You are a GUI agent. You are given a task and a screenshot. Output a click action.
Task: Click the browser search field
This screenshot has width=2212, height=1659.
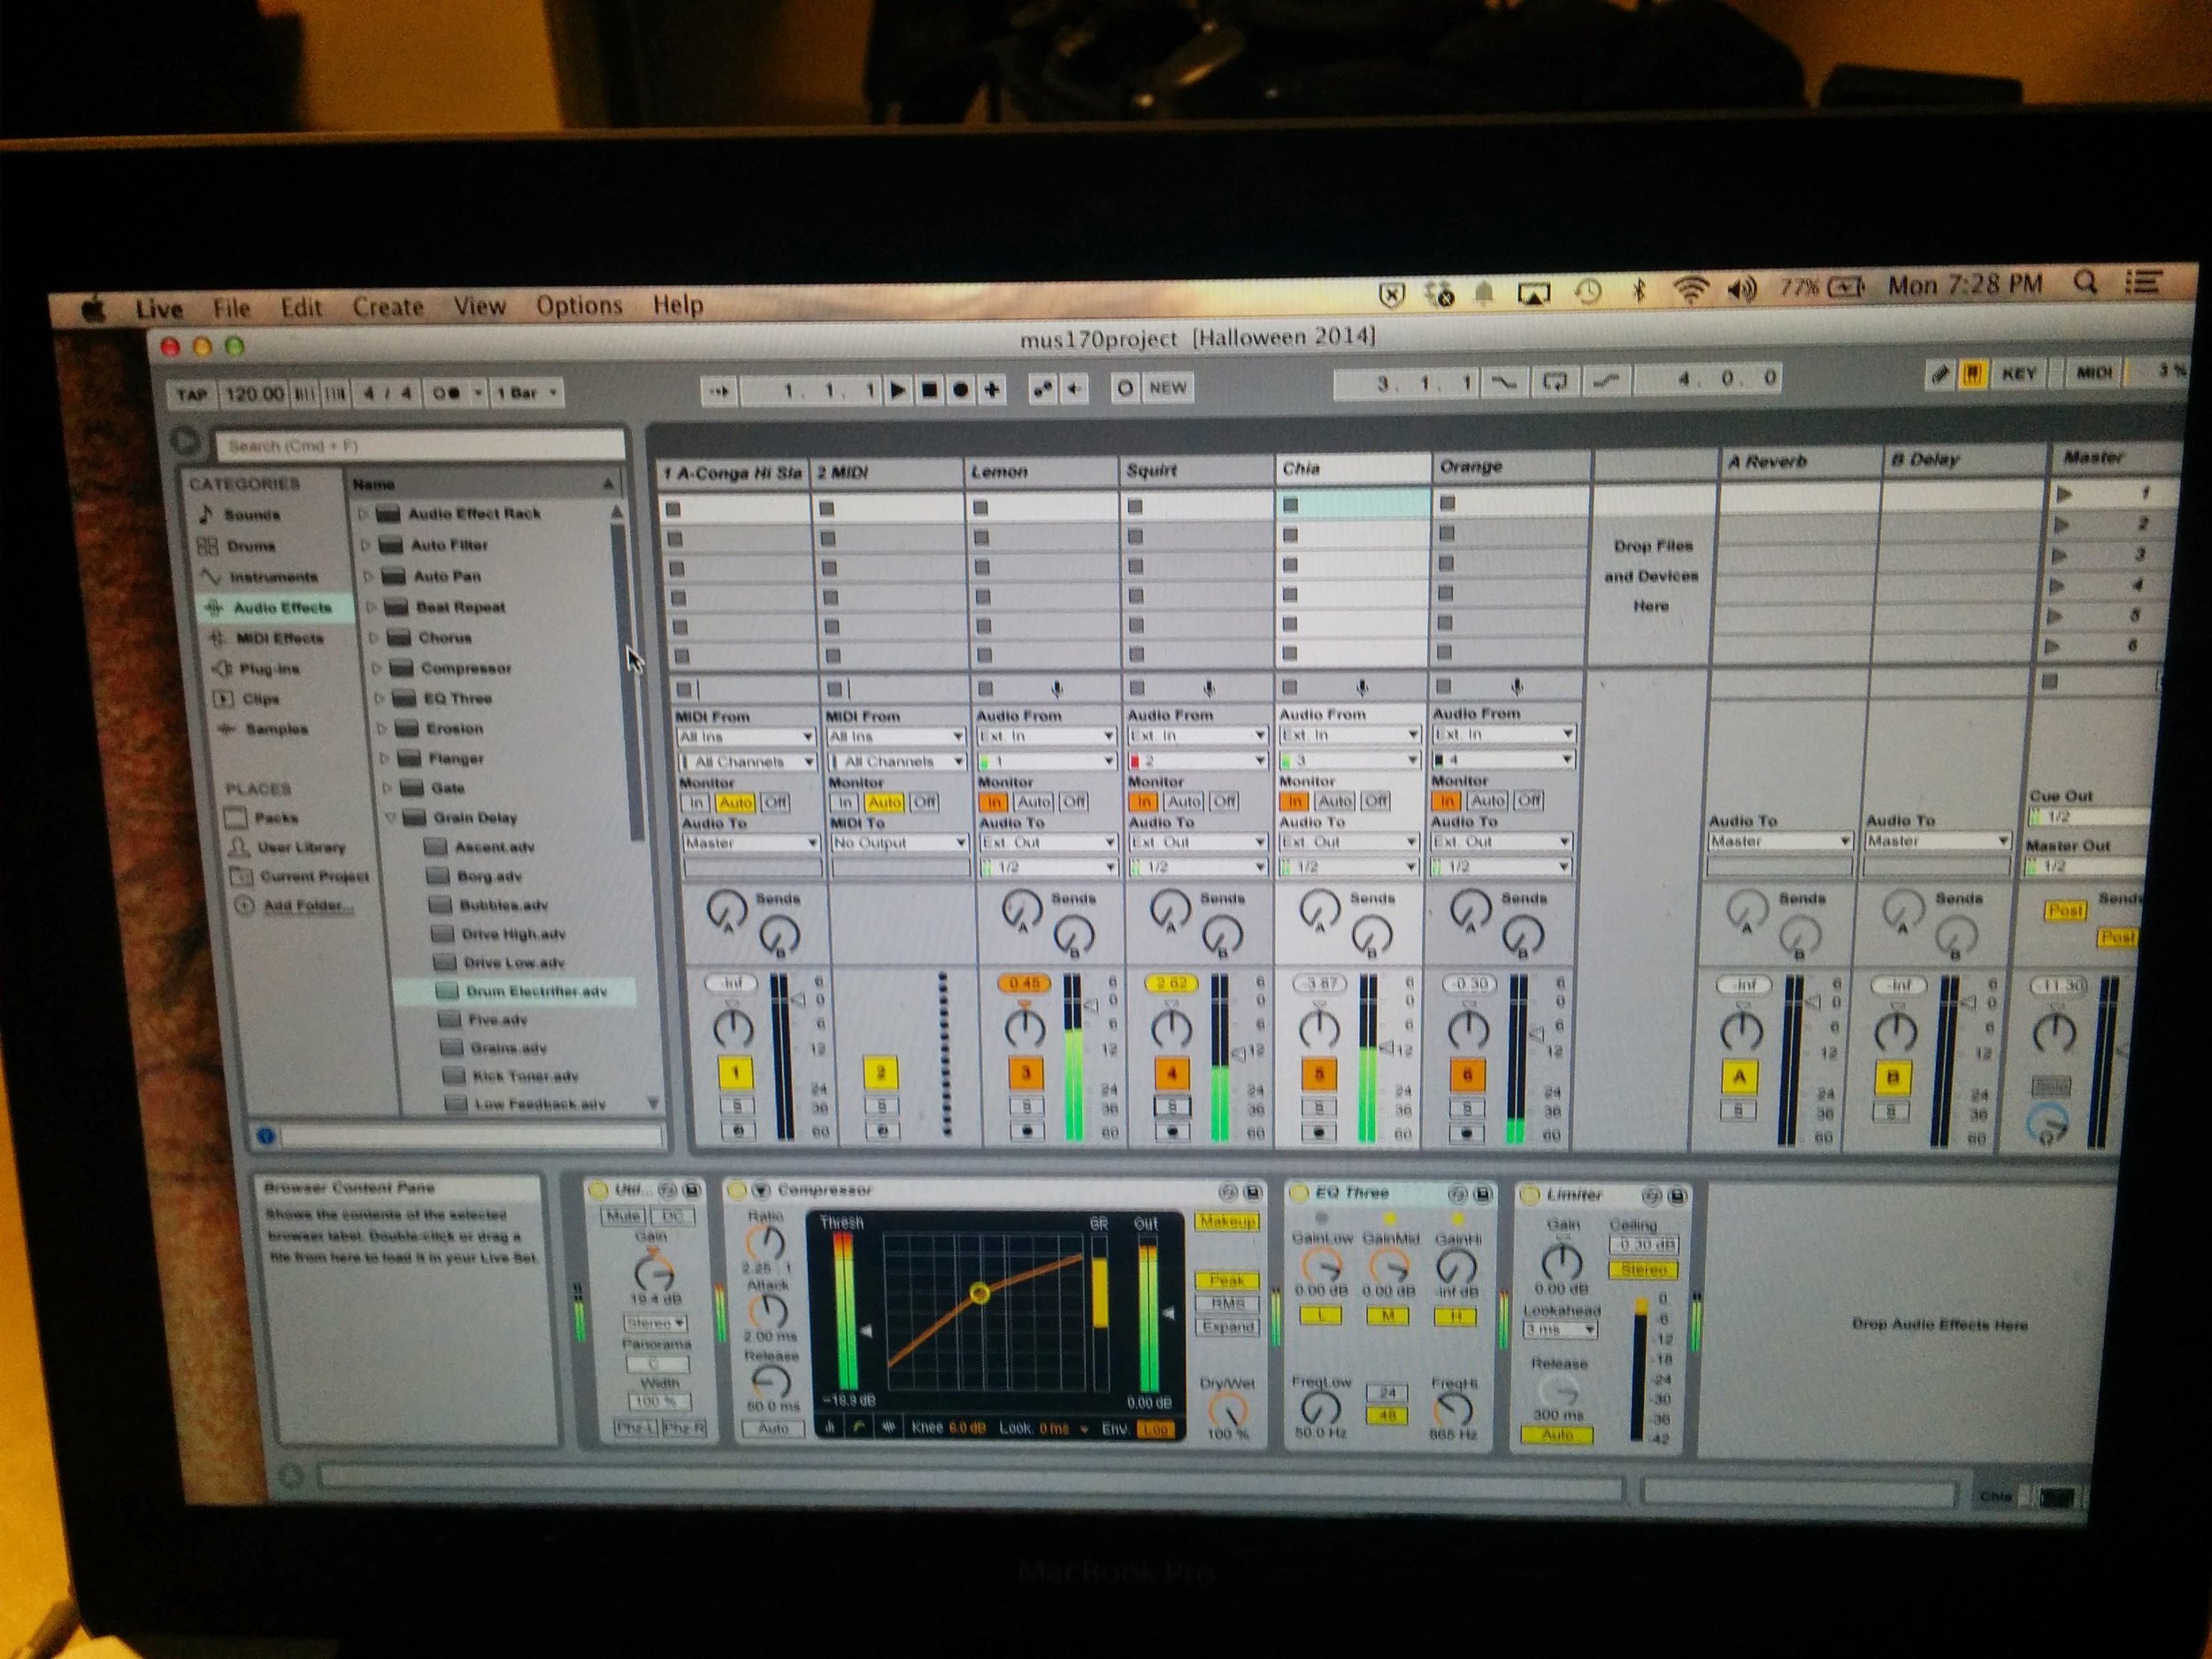tap(420, 446)
